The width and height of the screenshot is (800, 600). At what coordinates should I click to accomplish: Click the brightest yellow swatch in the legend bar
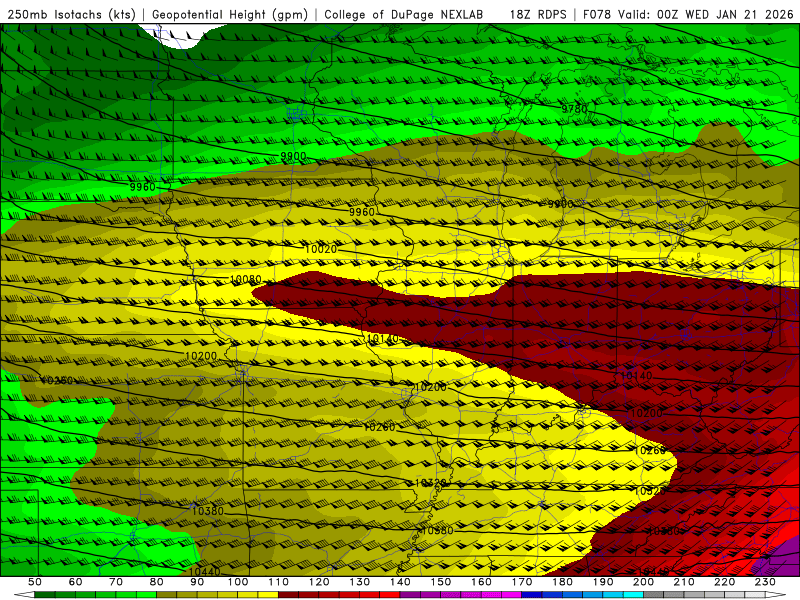tap(268, 595)
